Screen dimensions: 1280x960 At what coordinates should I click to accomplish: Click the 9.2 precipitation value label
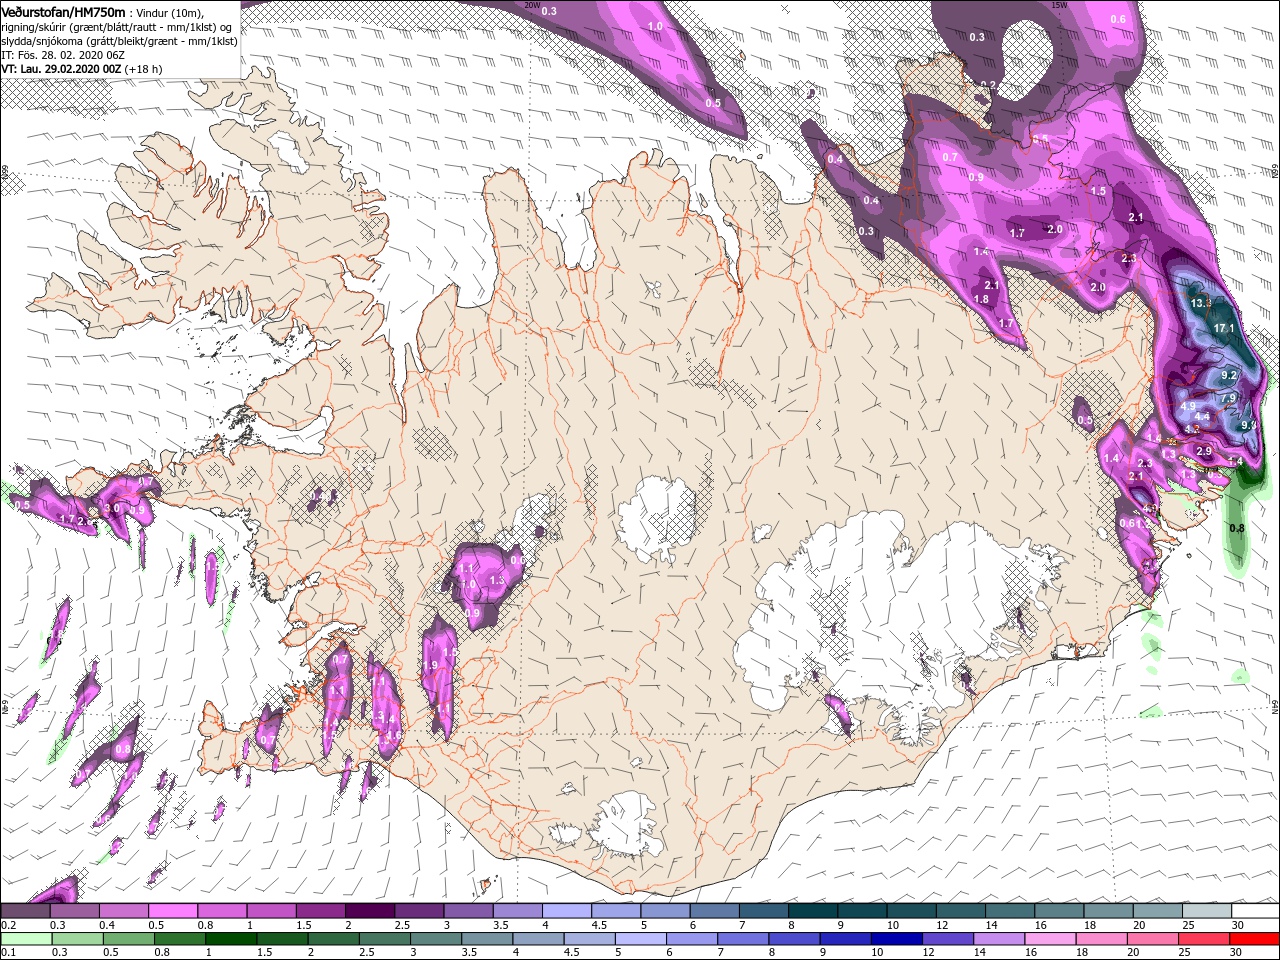pos(1230,376)
